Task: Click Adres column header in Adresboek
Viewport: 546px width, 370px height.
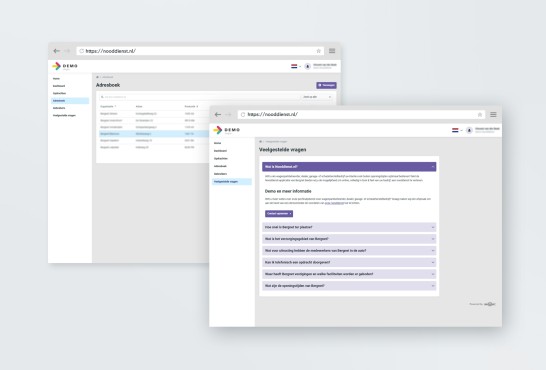Action: (x=139, y=107)
